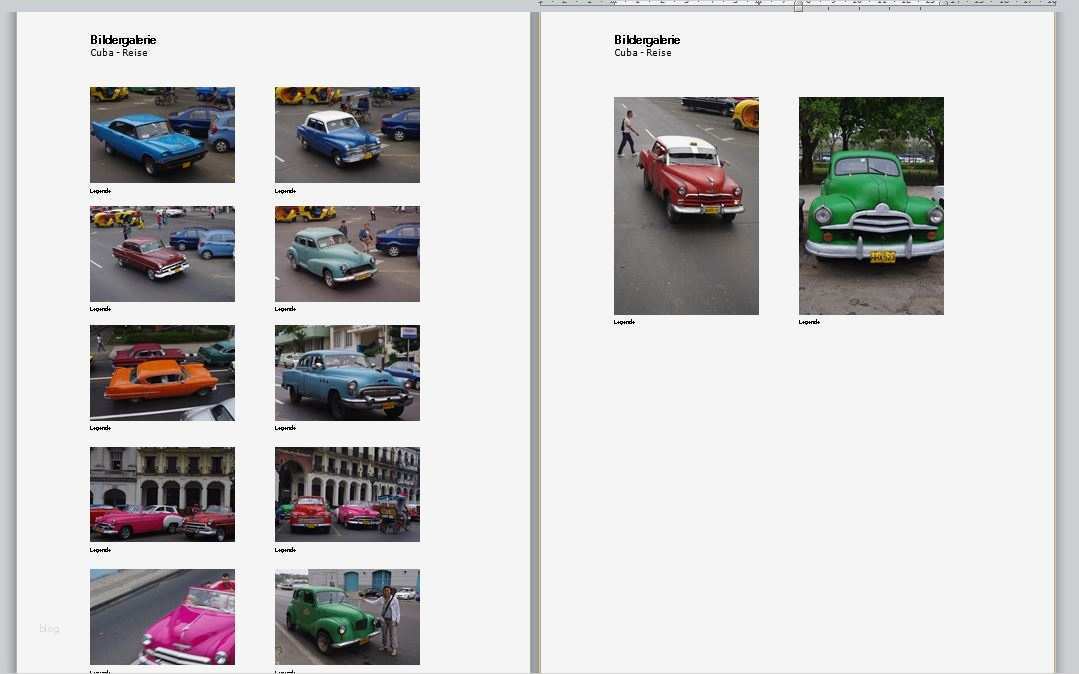
Task: Select the pink cars by colonnade photo
Action: tap(162, 494)
